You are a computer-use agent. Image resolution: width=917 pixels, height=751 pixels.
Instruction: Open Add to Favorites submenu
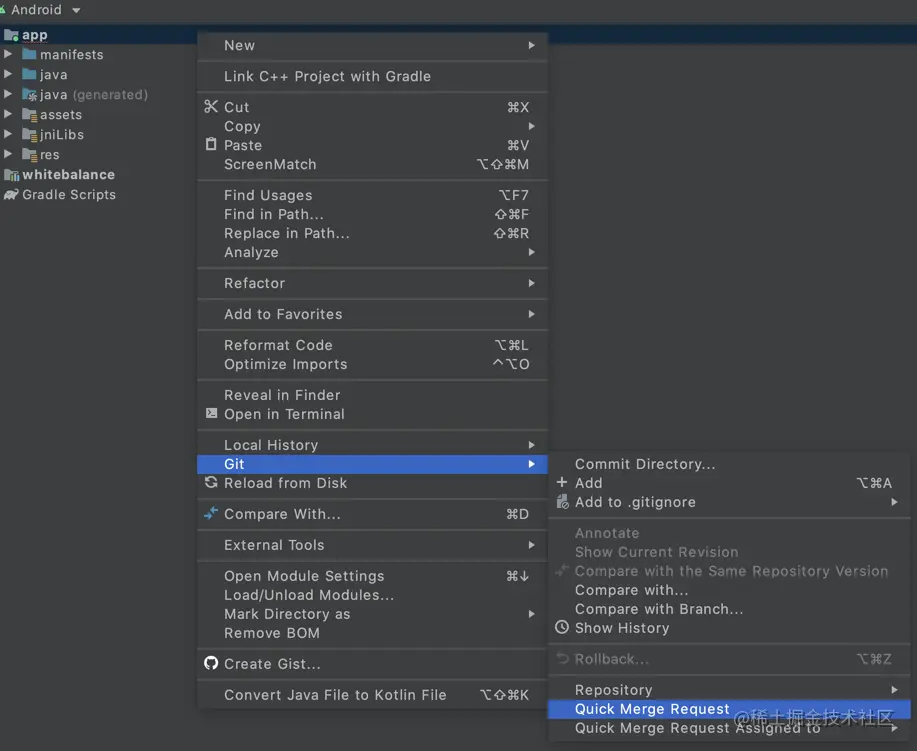tap(373, 314)
